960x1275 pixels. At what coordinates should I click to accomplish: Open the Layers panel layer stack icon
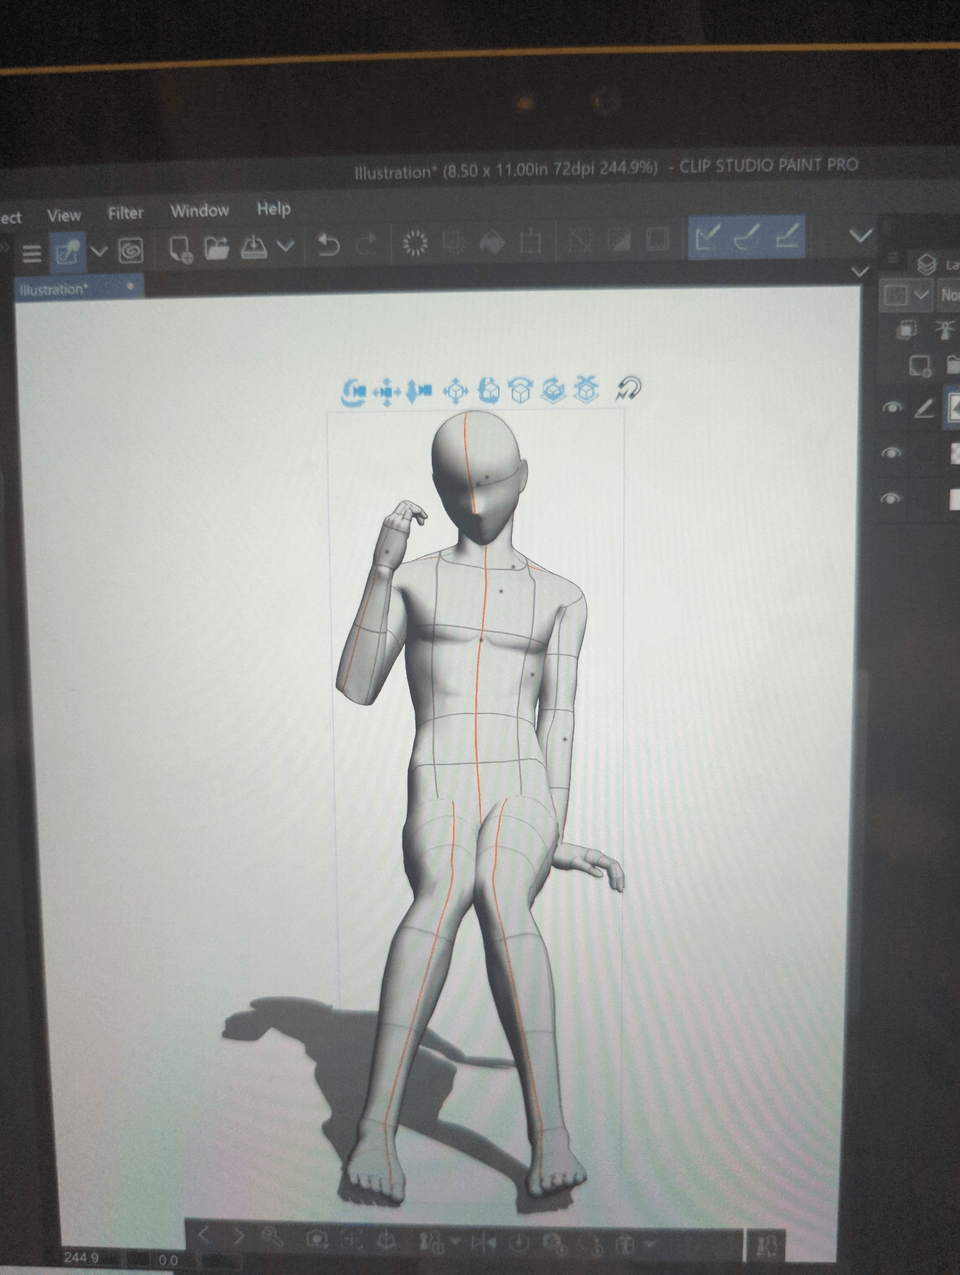coord(926,263)
